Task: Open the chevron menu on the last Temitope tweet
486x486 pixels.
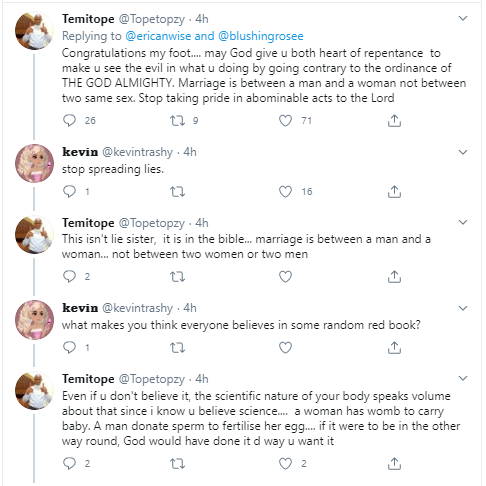Action: tap(463, 378)
